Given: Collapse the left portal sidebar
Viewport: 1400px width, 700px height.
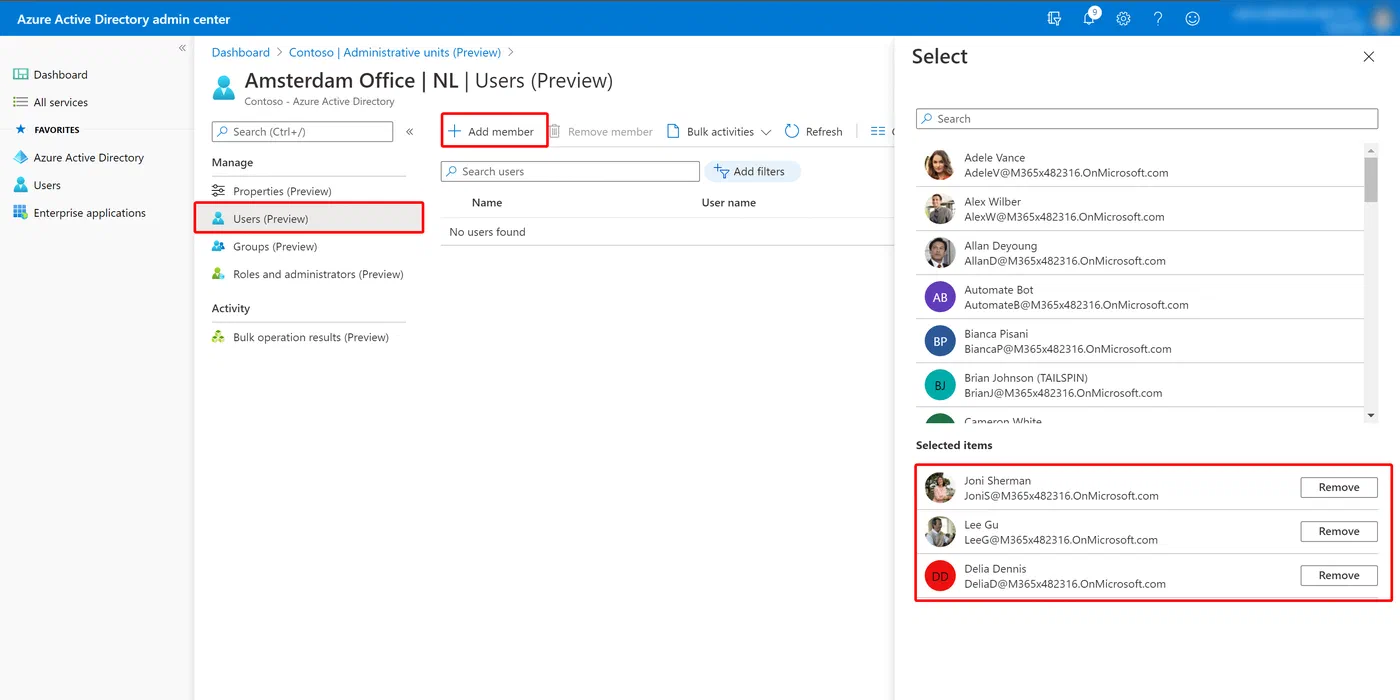Looking at the screenshot, I should pyautogui.click(x=182, y=48).
